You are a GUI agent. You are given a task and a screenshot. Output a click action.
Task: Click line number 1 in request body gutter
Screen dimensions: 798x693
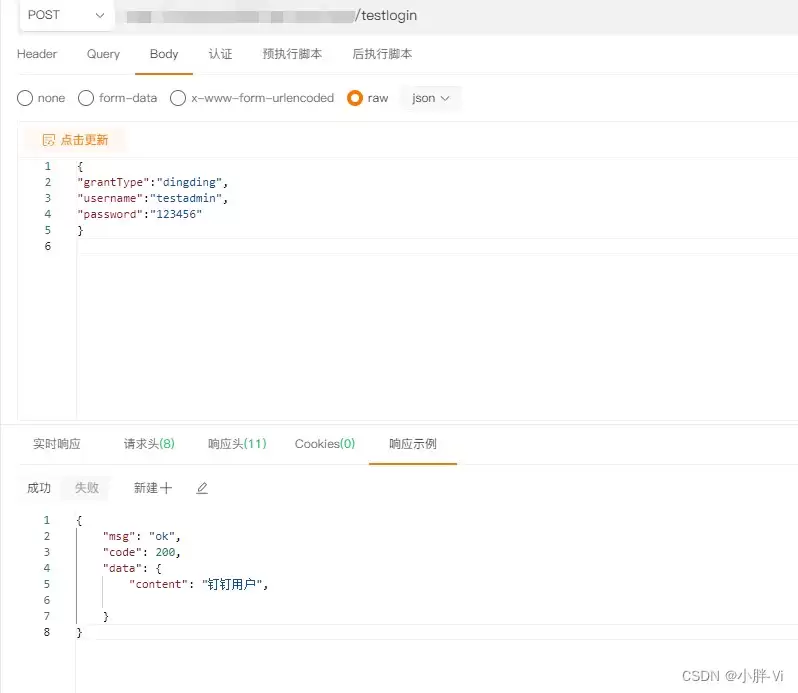pyautogui.click(x=47, y=166)
